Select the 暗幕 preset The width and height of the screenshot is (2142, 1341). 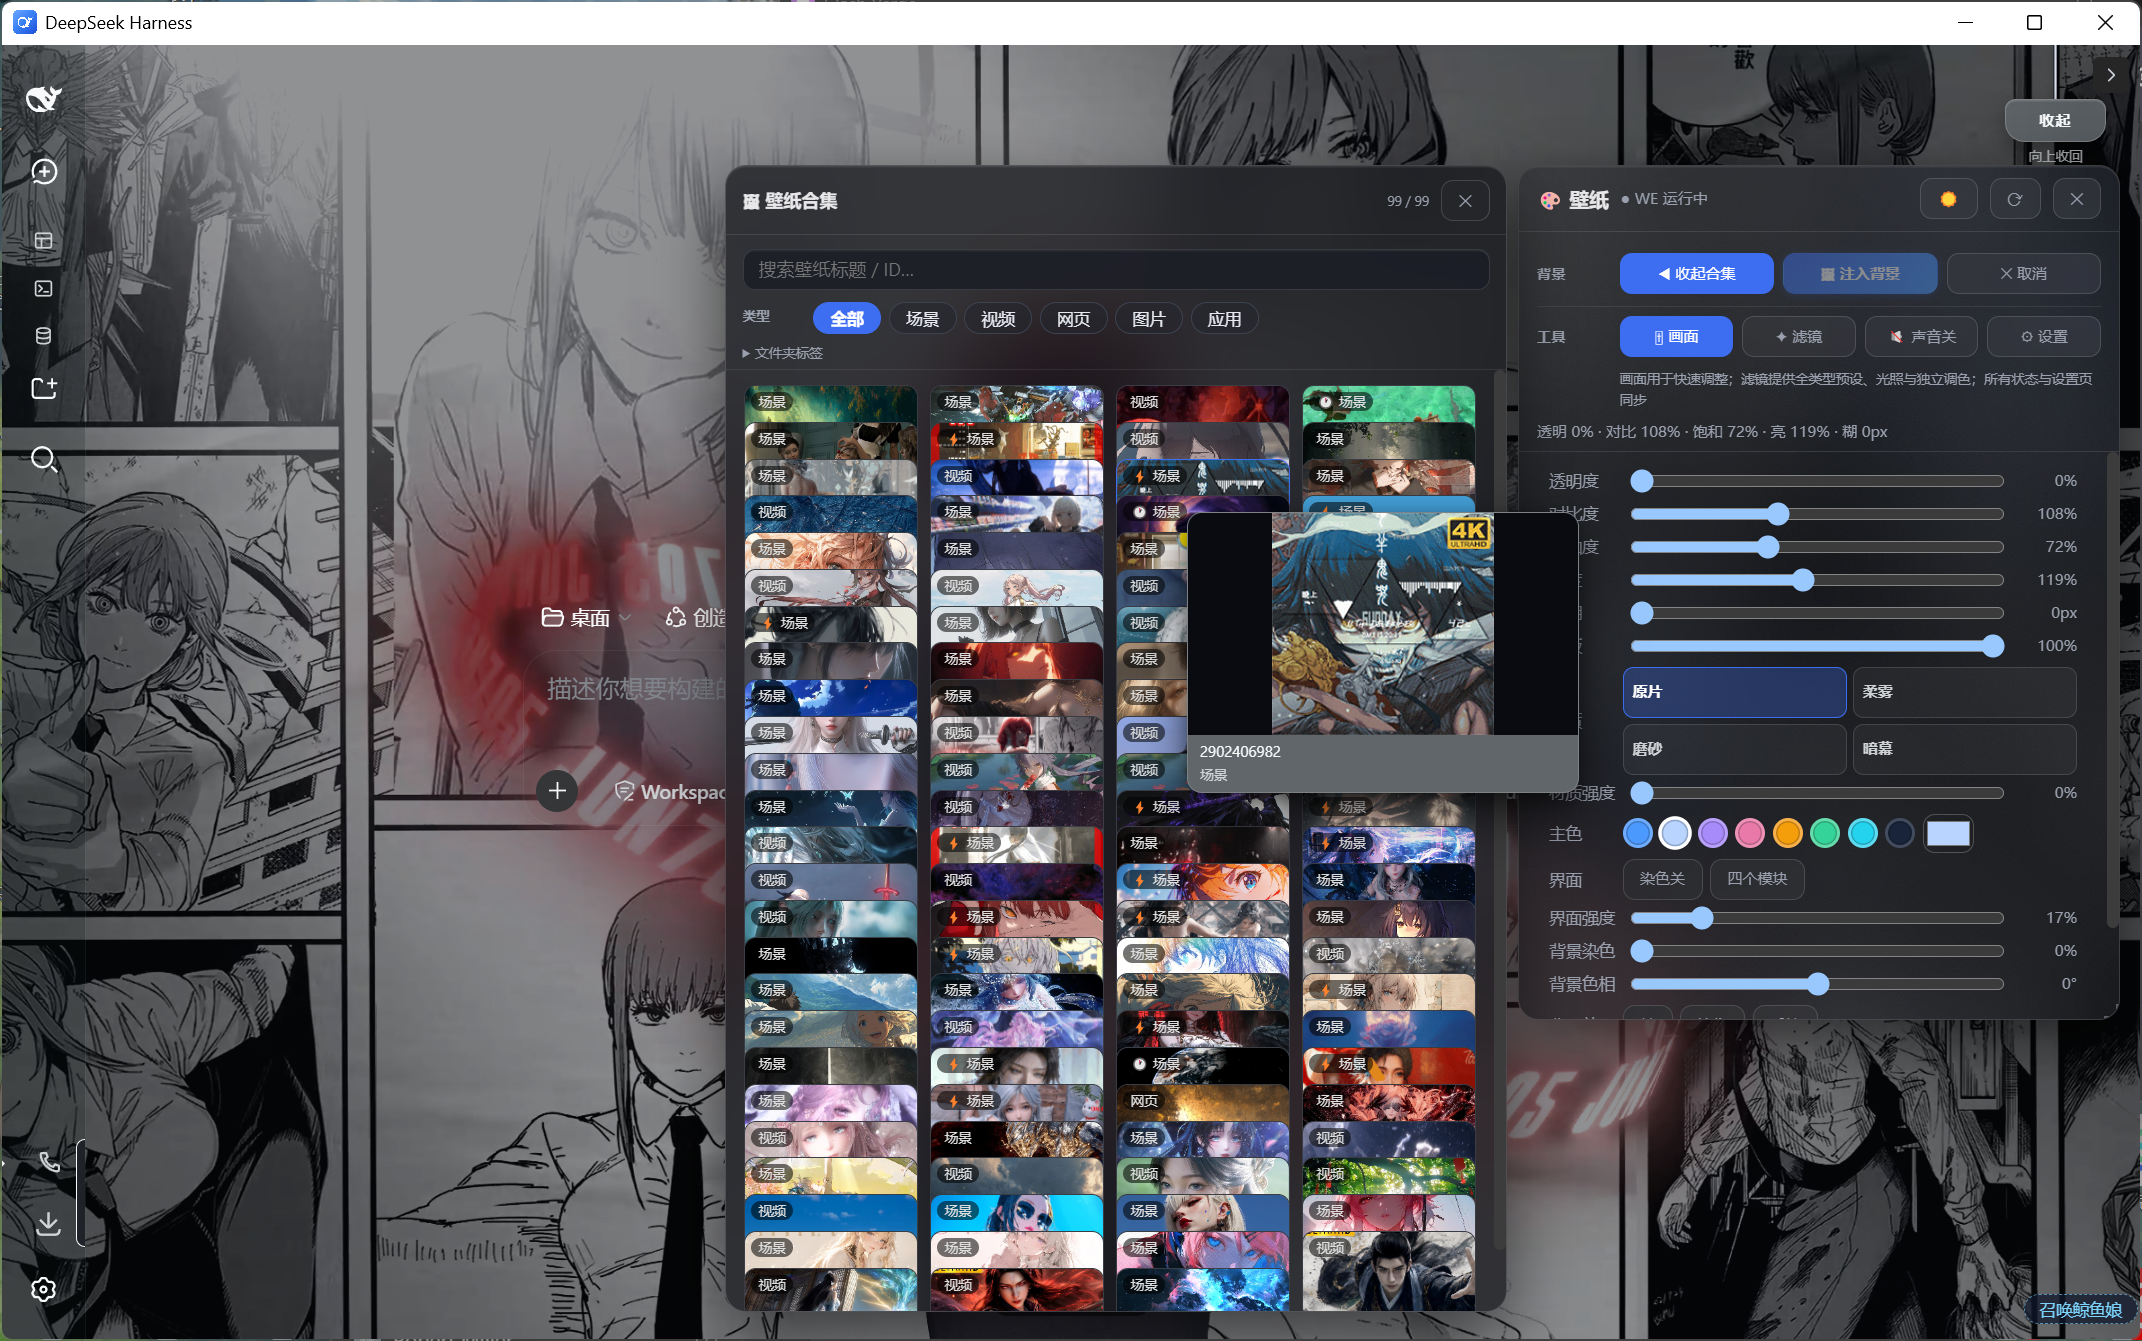point(1964,749)
